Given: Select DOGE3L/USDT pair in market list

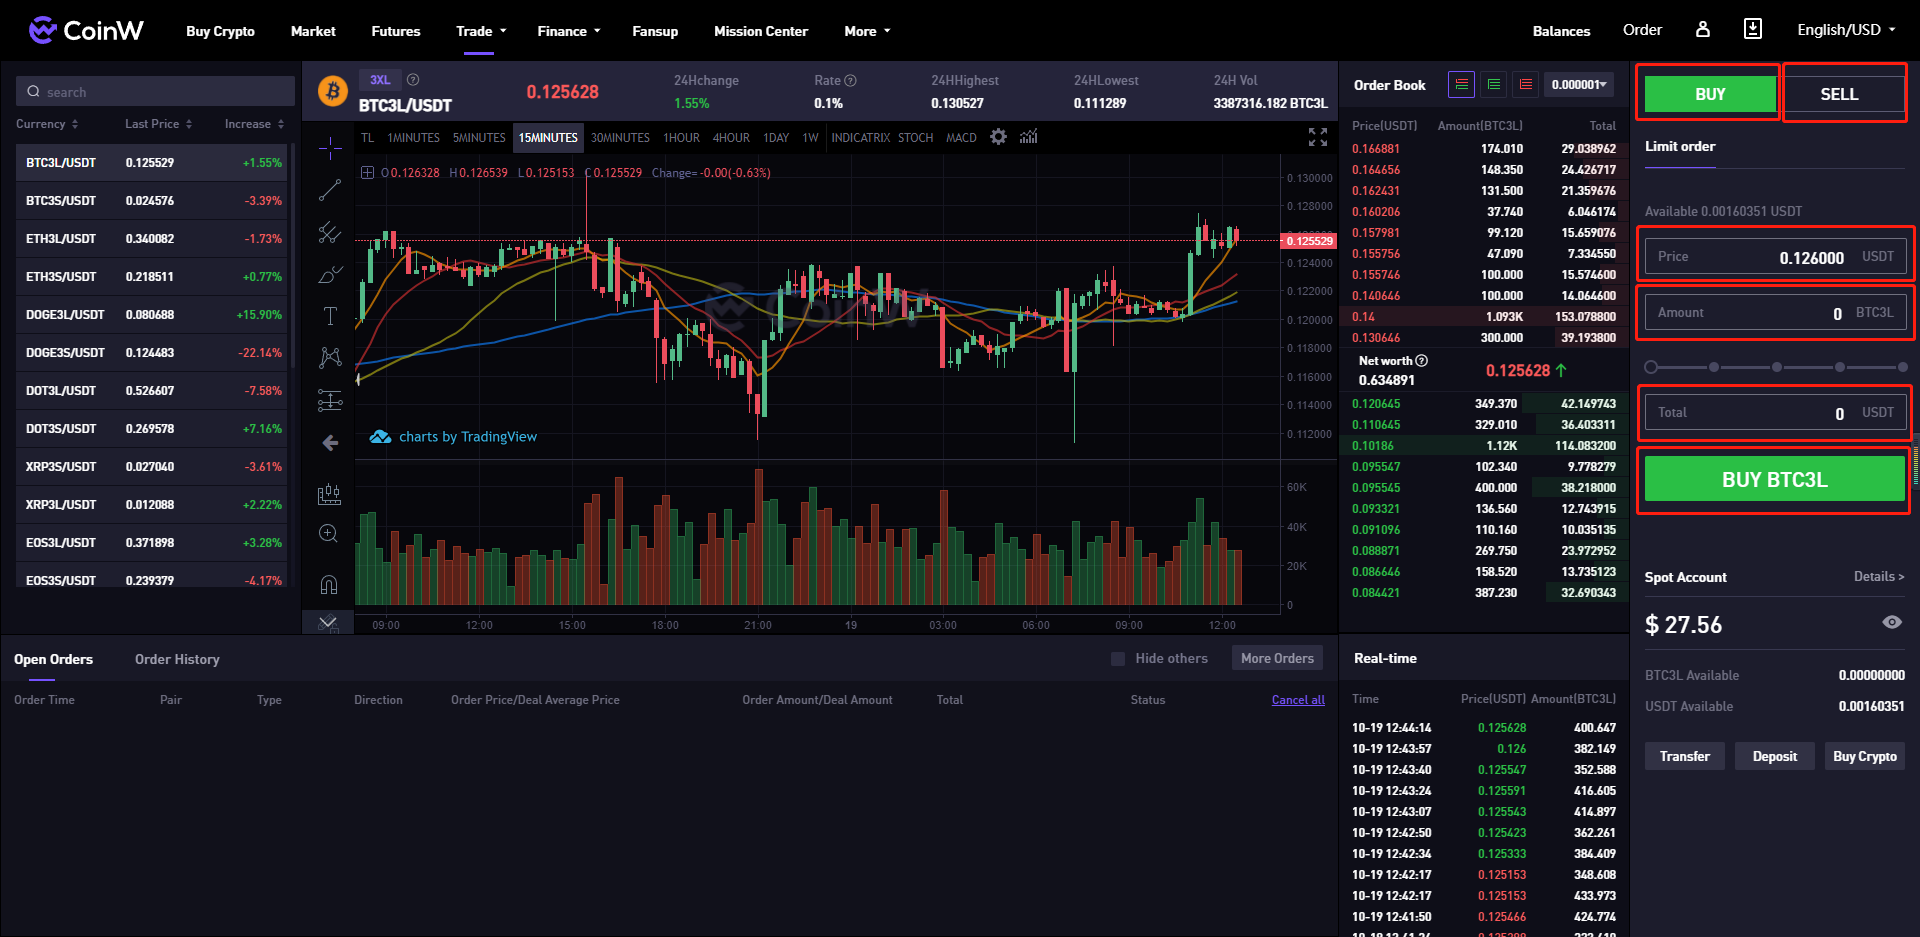Looking at the screenshot, I should [x=153, y=314].
